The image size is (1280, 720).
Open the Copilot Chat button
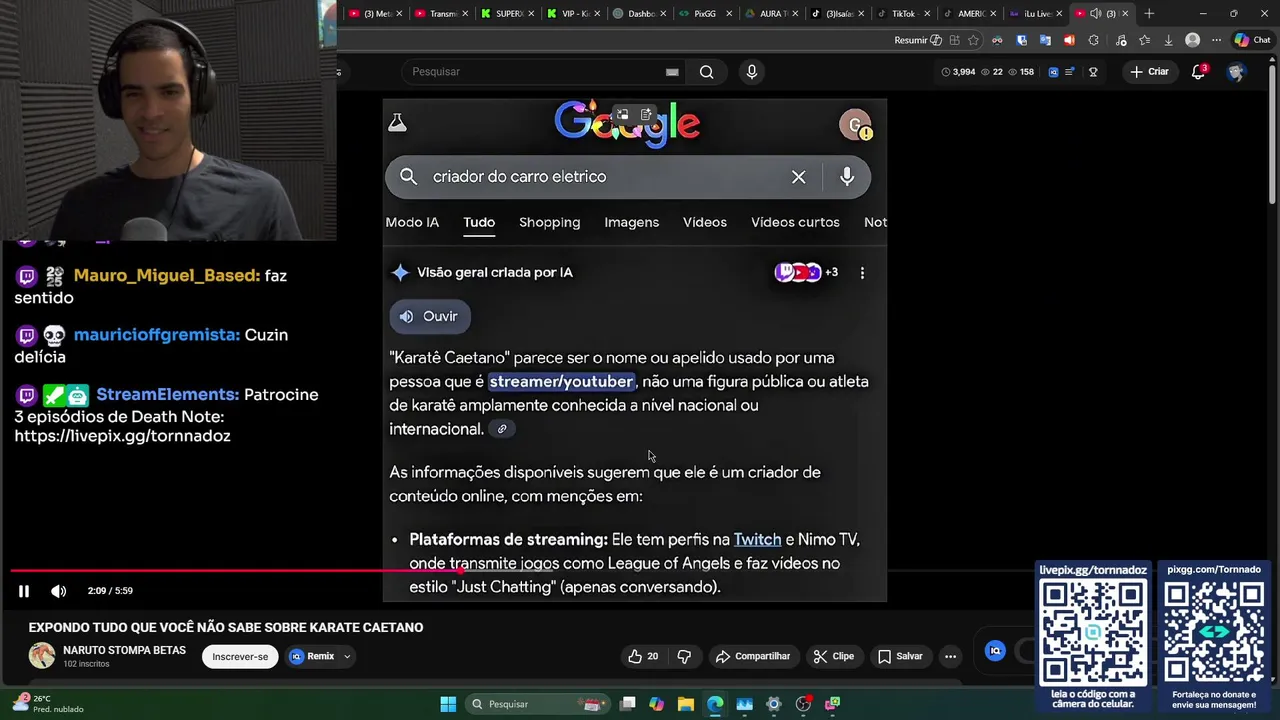click(x=1251, y=40)
